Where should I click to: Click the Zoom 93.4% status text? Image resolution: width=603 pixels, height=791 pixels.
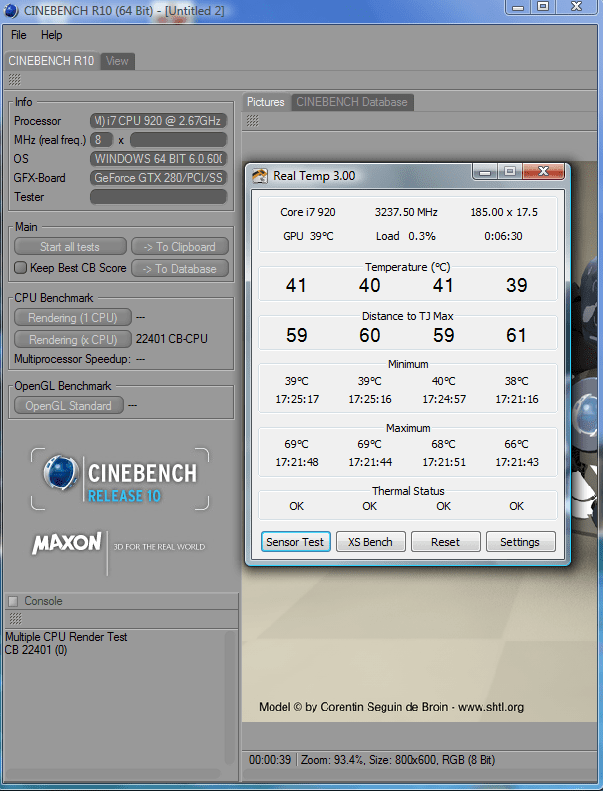[x=332, y=760]
